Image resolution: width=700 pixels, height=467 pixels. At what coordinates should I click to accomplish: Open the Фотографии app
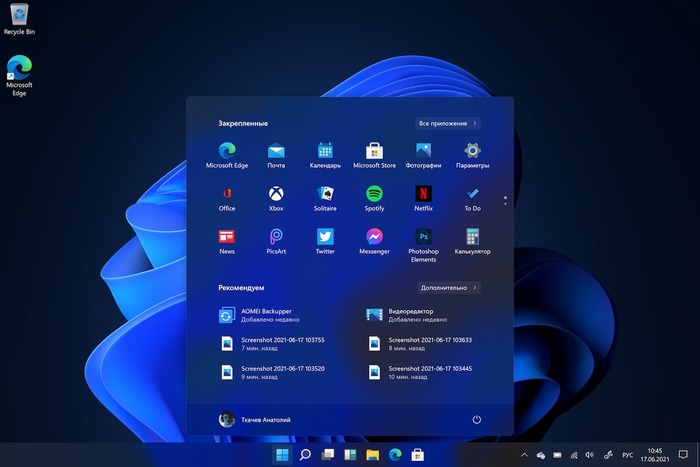423,155
